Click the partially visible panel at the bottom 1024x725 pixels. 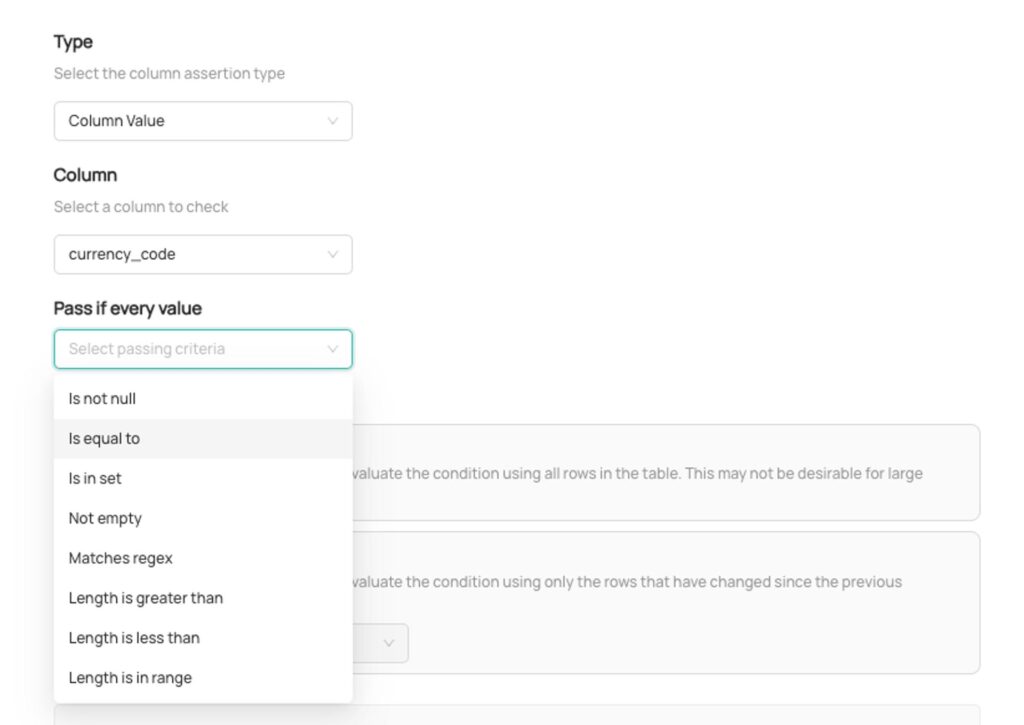click(x=660, y=714)
